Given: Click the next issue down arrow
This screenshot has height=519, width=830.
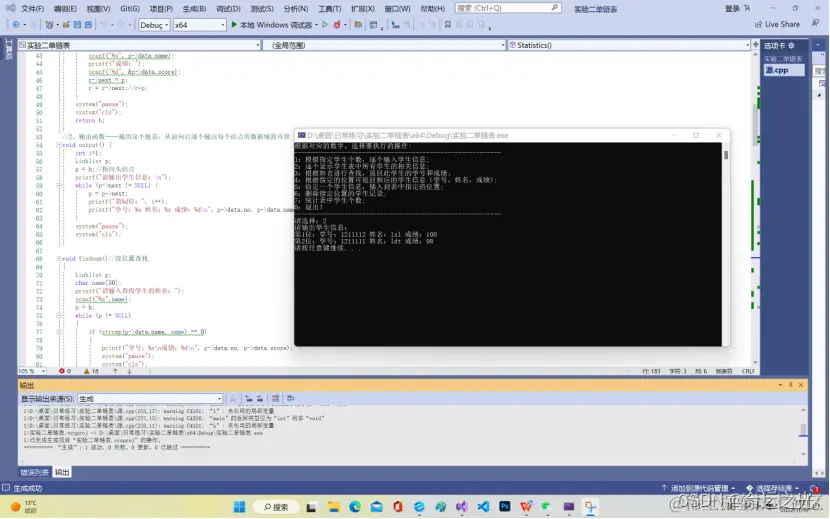Looking at the screenshot, I should pos(129,371).
